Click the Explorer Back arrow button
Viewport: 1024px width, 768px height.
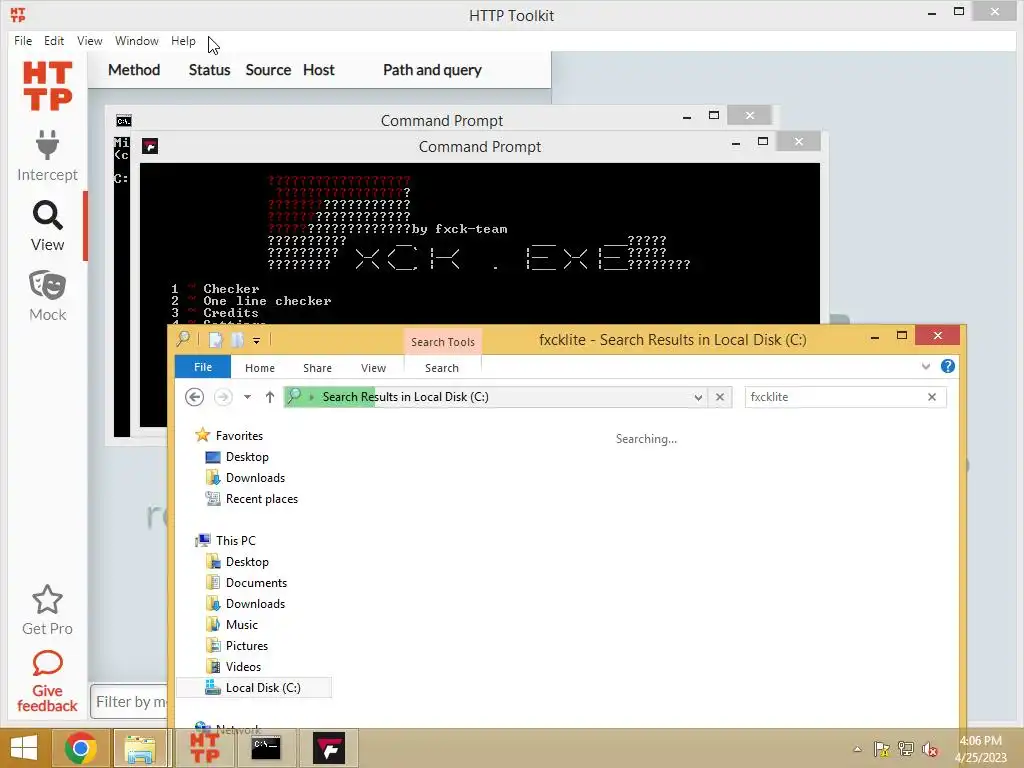pyautogui.click(x=195, y=397)
